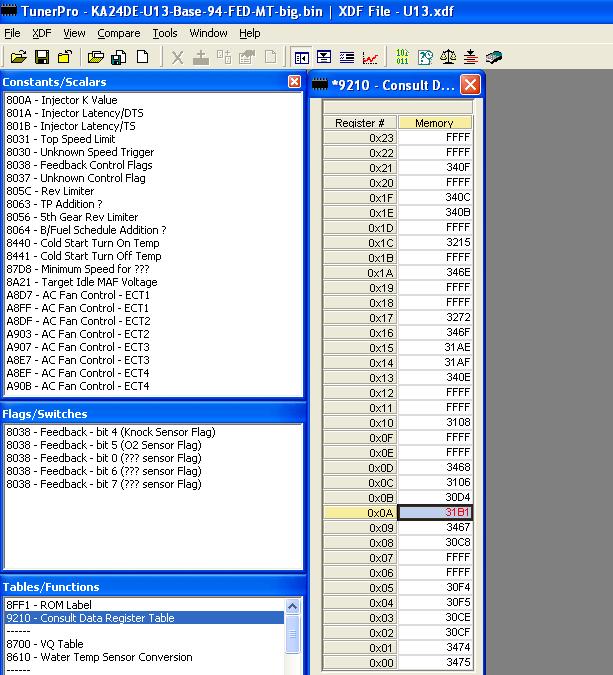Select 8063 - TP Addition ?
613x675 pixels.
click(54, 204)
